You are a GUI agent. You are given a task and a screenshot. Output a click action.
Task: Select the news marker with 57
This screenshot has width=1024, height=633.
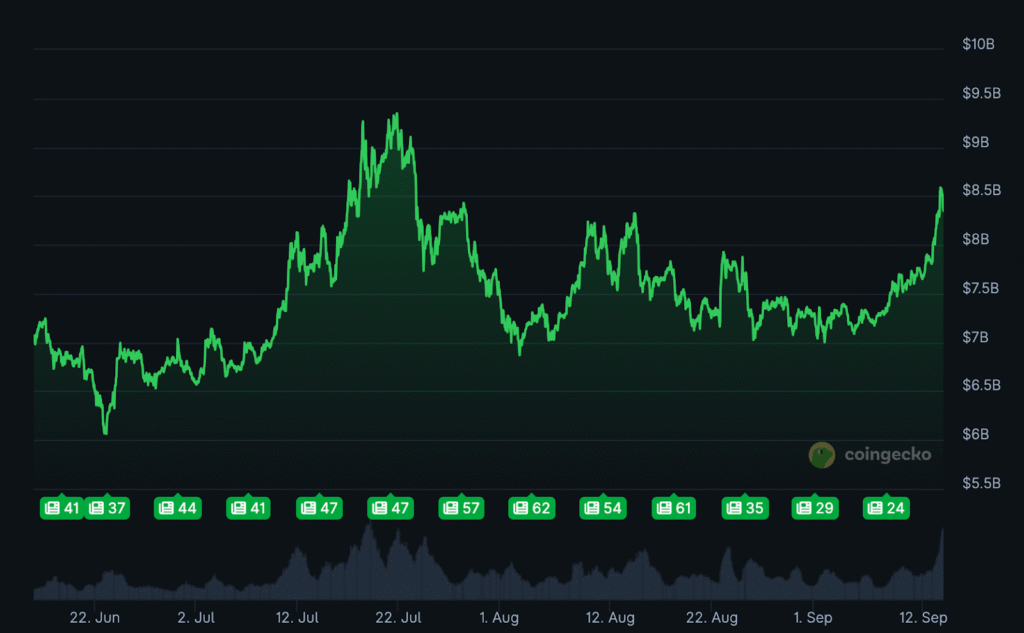tap(461, 508)
